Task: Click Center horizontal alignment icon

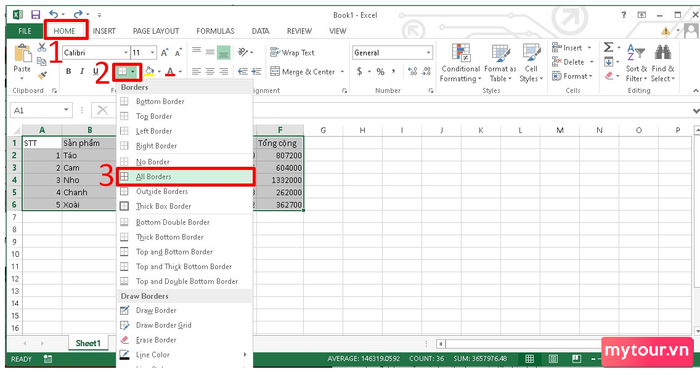Action: pyautogui.click(x=210, y=71)
